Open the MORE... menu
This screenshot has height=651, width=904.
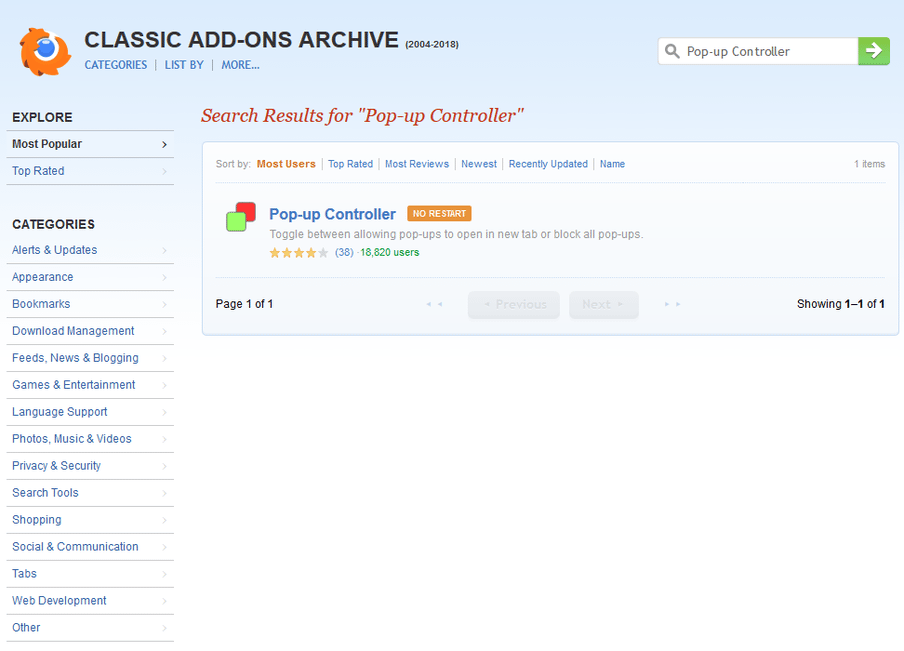coord(240,65)
